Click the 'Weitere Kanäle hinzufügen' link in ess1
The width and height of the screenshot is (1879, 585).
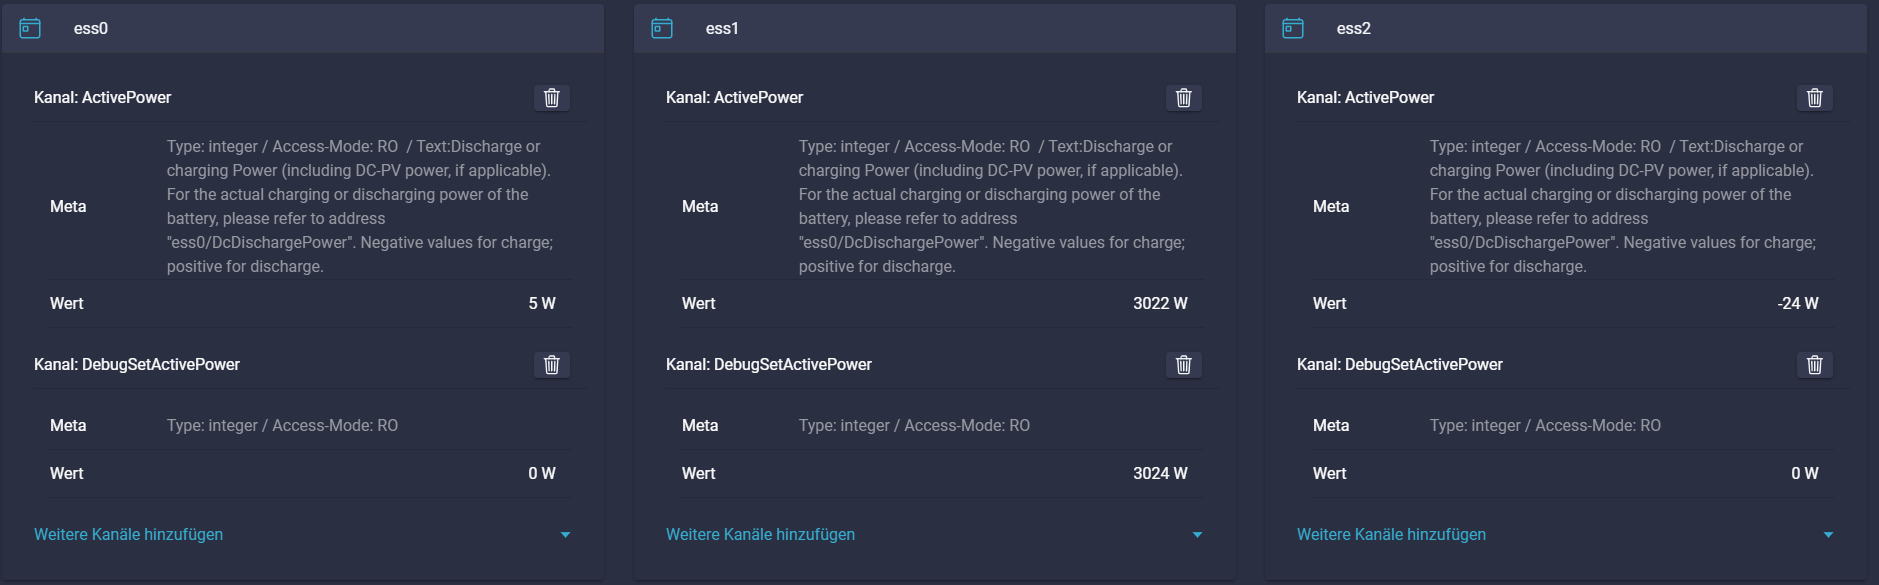(760, 535)
